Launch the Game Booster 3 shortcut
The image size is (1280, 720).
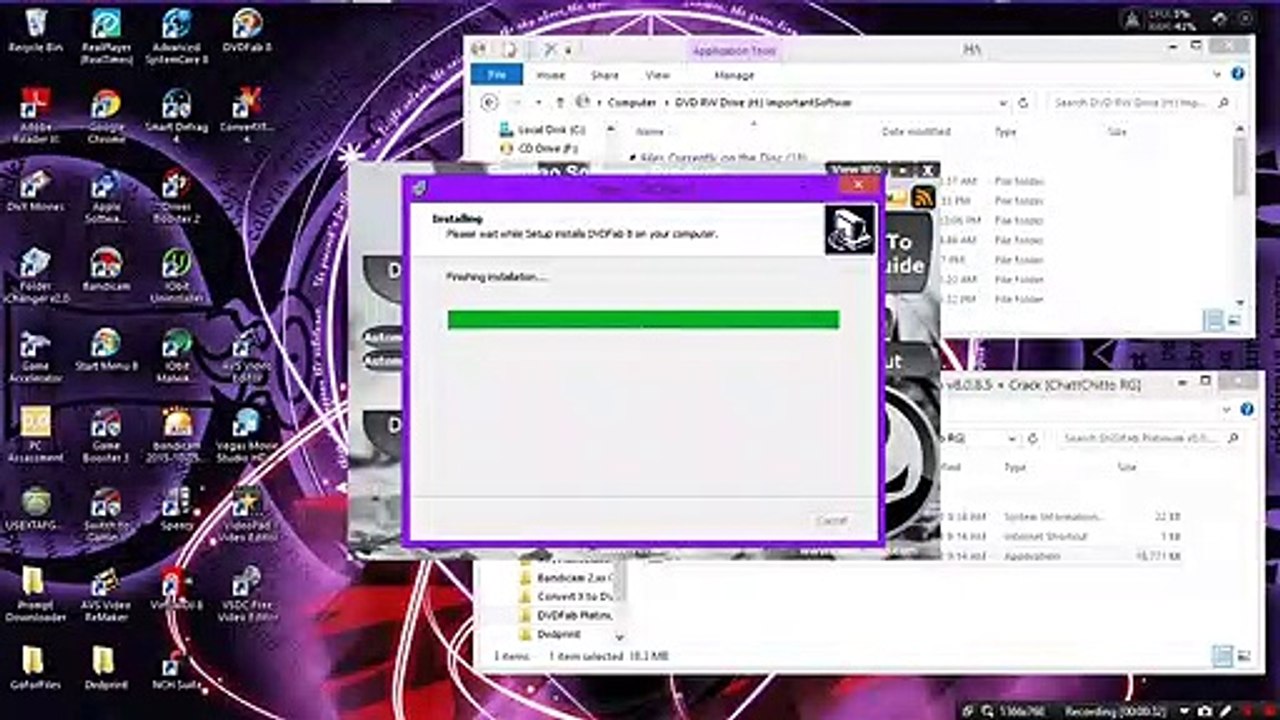point(106,436)
